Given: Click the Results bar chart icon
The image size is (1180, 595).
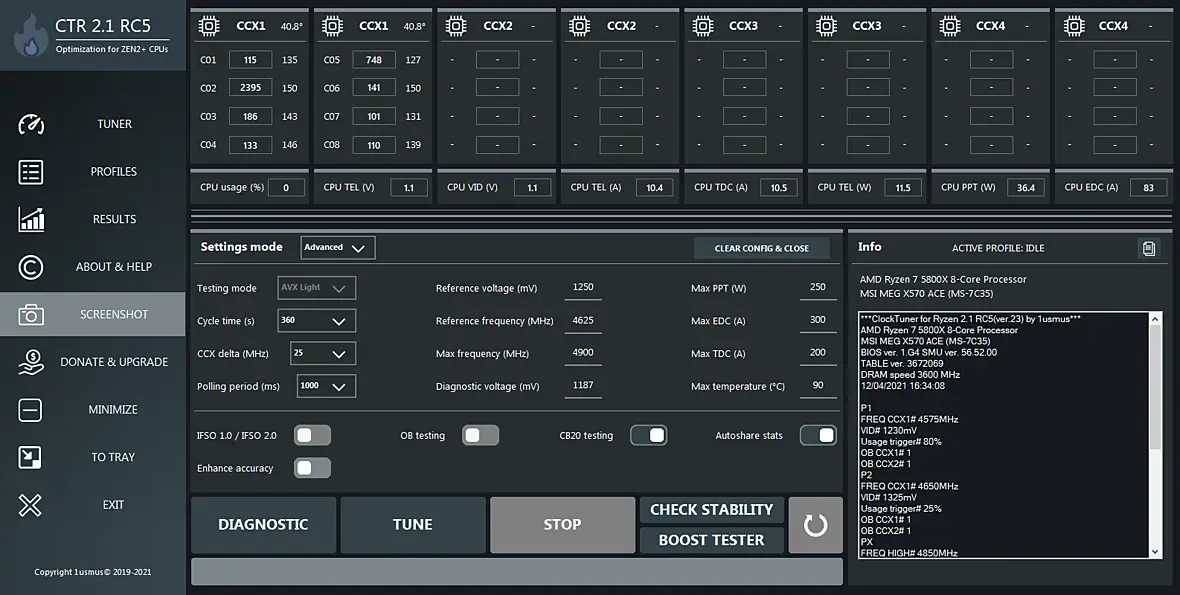Looking at the screenshot, I should coord(31,219).
